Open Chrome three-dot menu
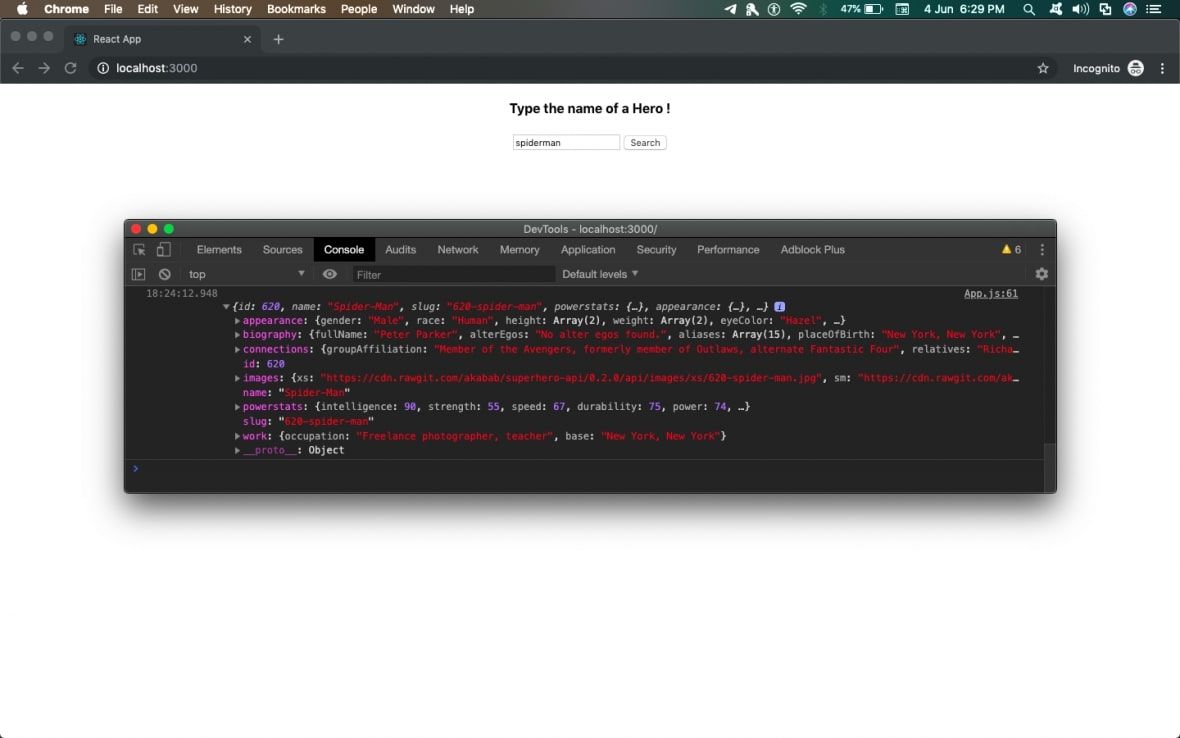This screenshot has height=738, width=1180. [x=1163, y=68]
